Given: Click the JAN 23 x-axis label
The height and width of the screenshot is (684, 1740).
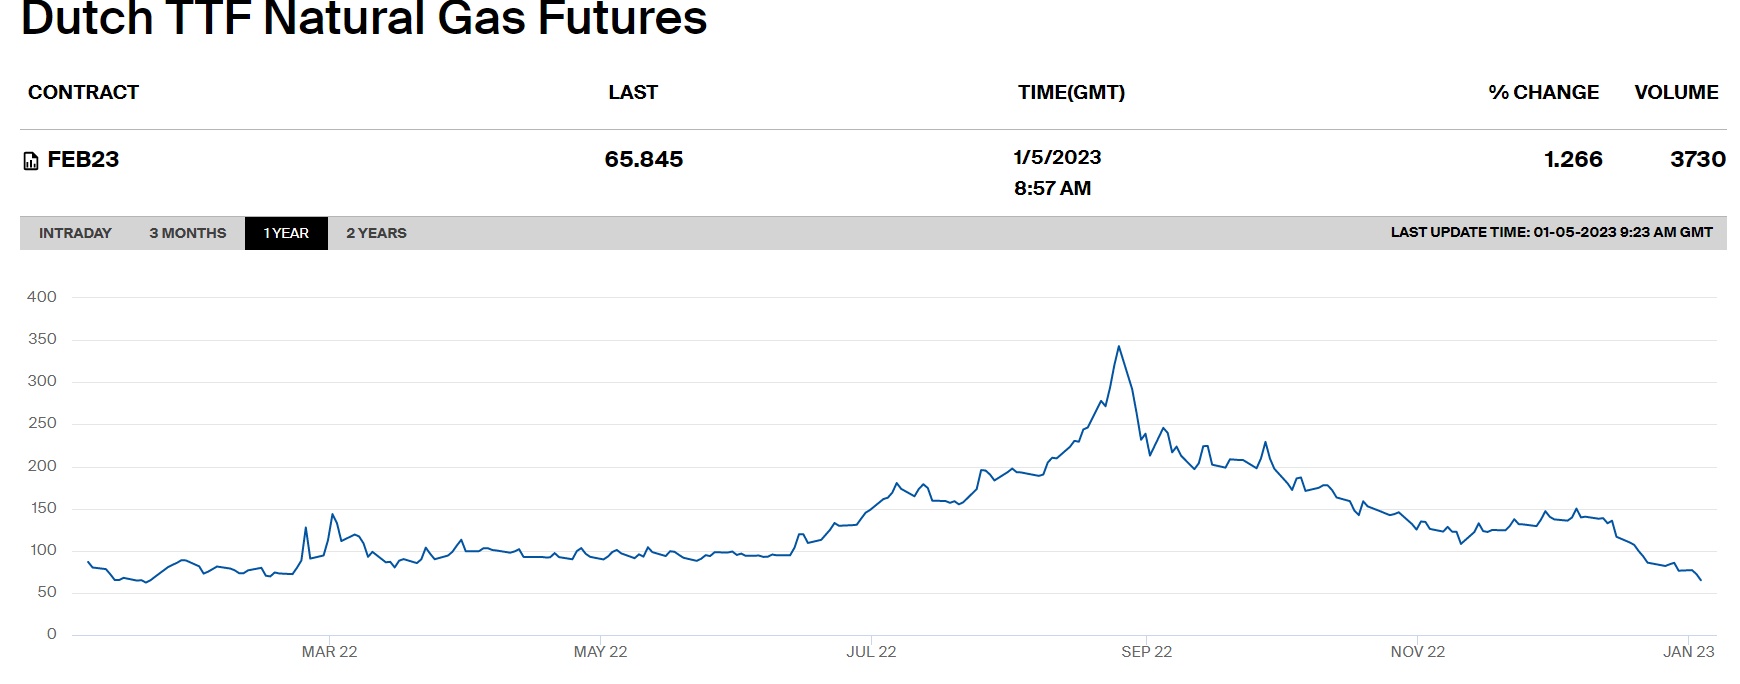Looking at the screenshot, I should click(1688, 652).
